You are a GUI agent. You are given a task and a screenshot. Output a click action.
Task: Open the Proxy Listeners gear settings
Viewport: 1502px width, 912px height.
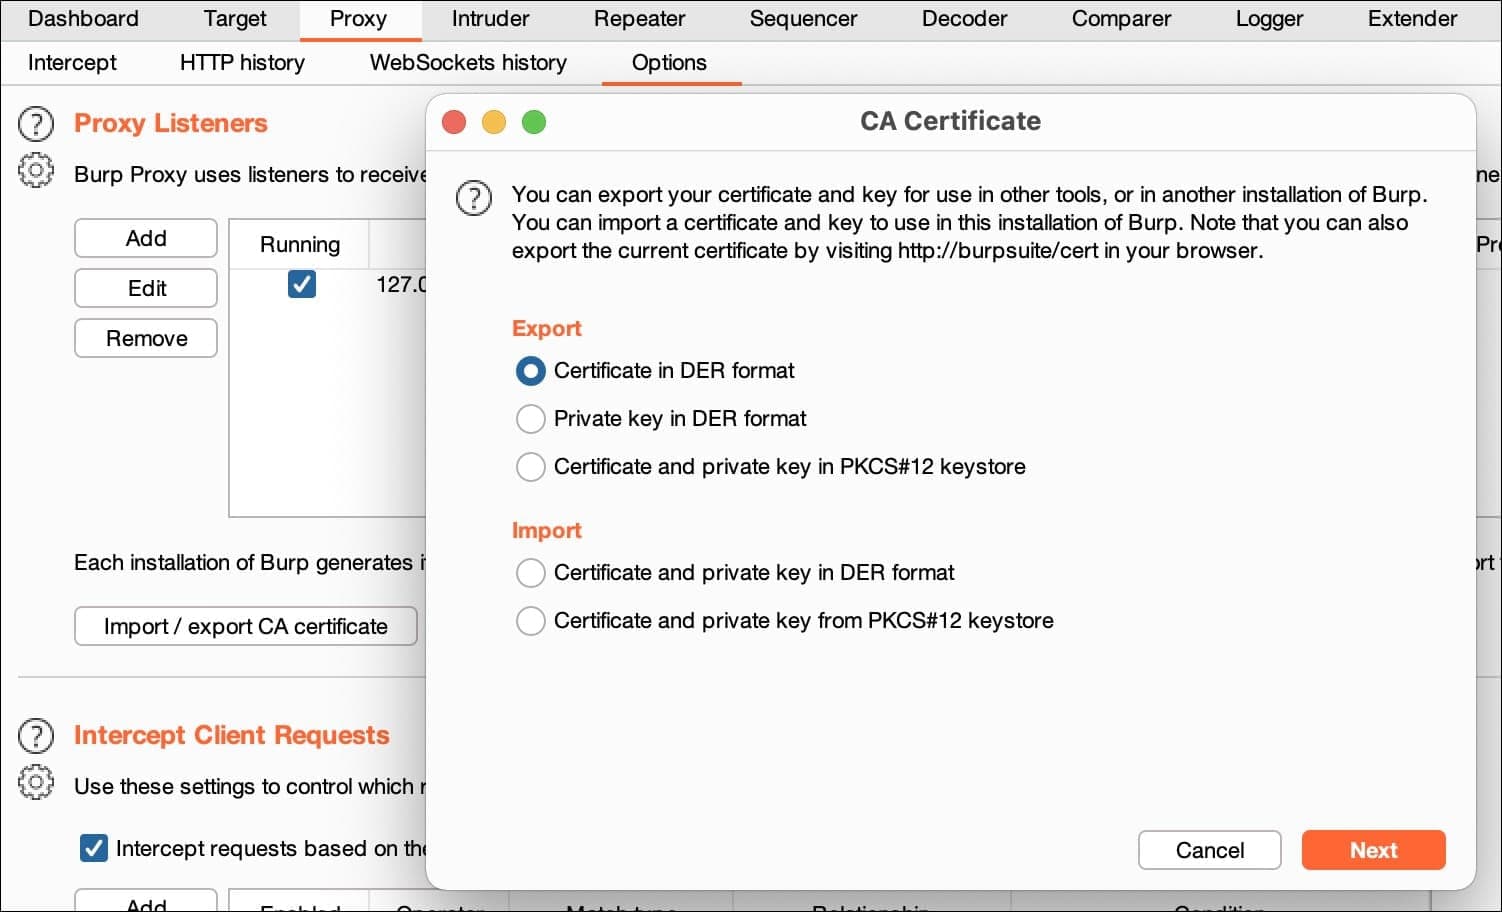tap(36, 171)
